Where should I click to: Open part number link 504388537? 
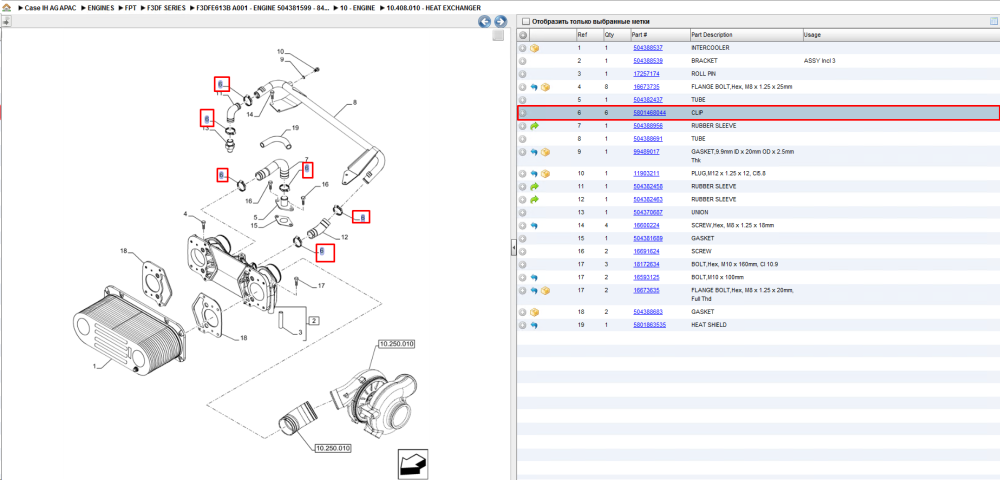pyautogui.click(x=647, y=48)
